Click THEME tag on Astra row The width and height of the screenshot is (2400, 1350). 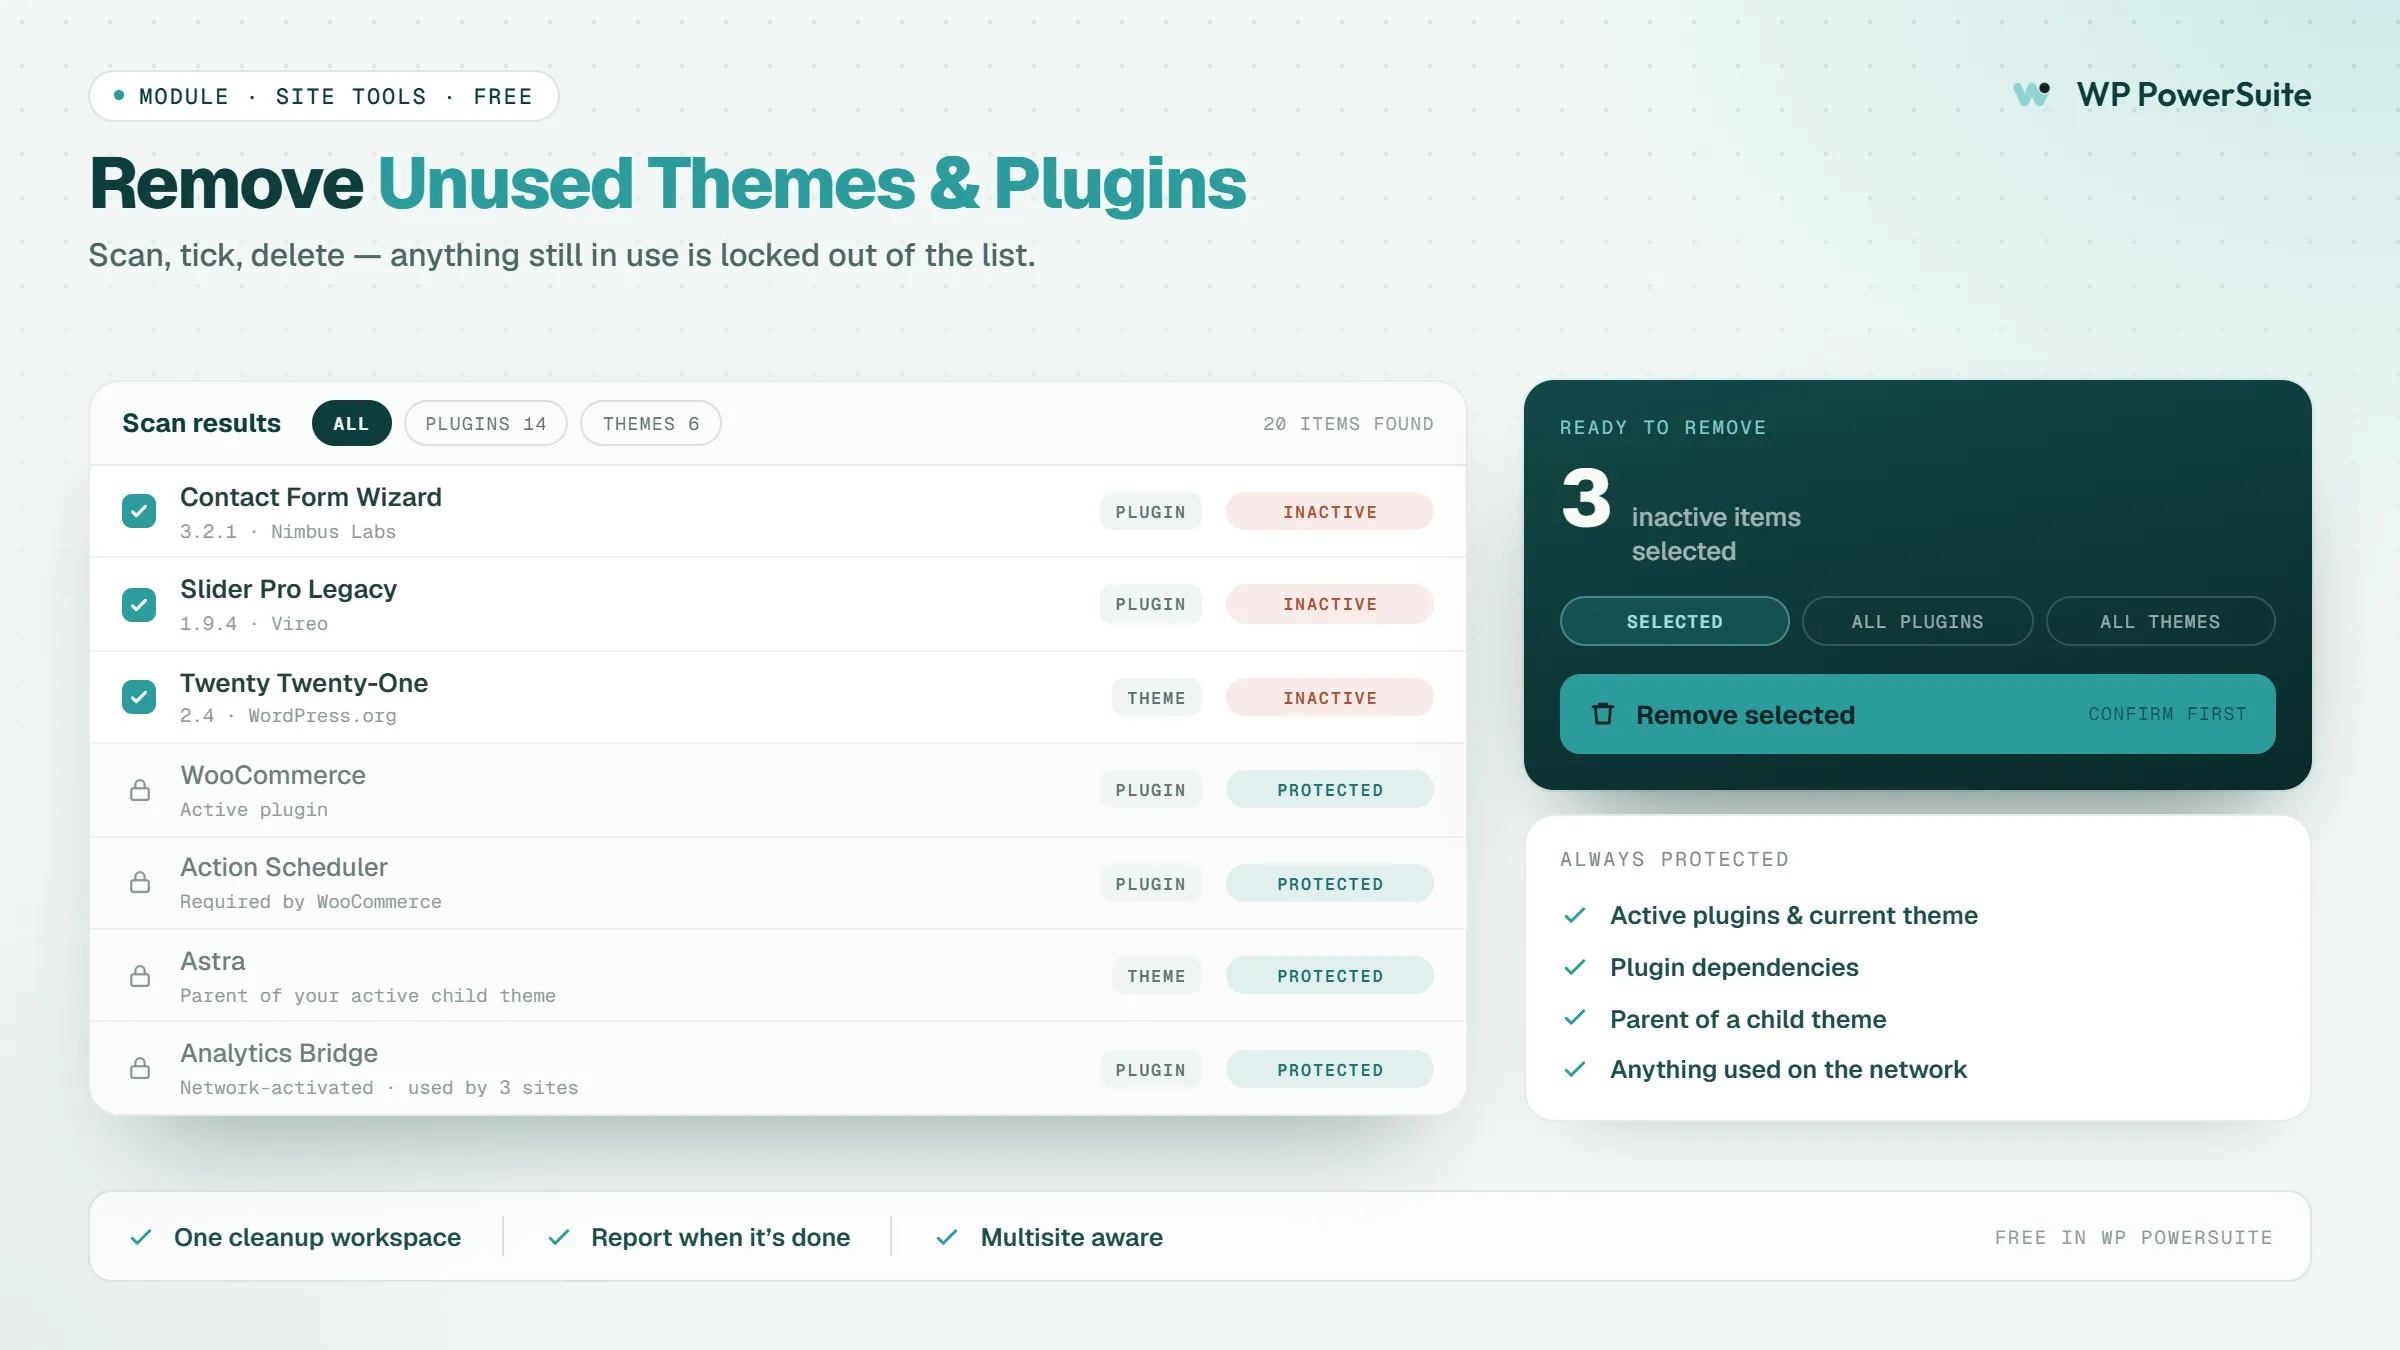click(1157, 975)
